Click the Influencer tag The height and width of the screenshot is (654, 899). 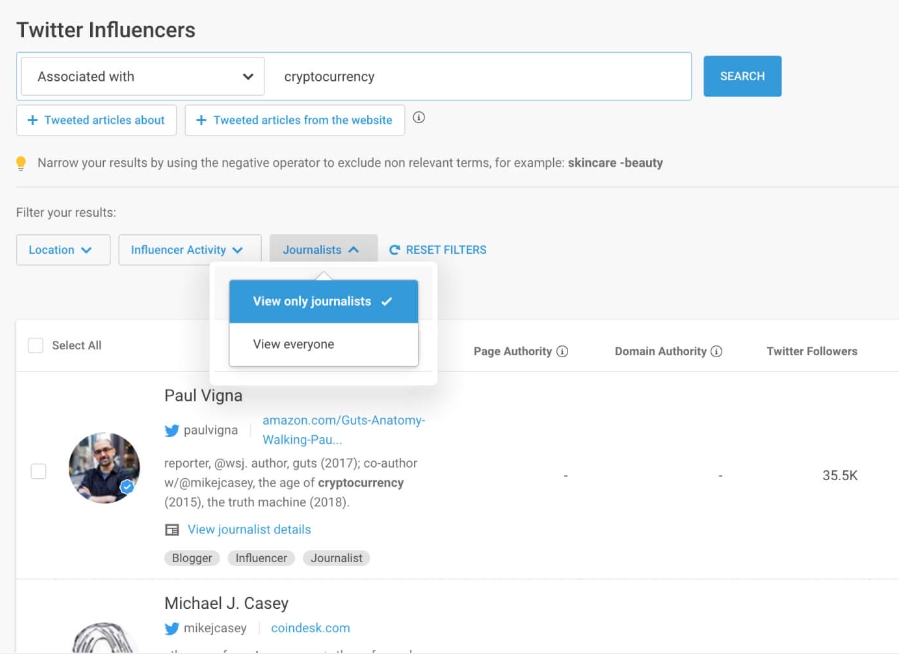261,558
